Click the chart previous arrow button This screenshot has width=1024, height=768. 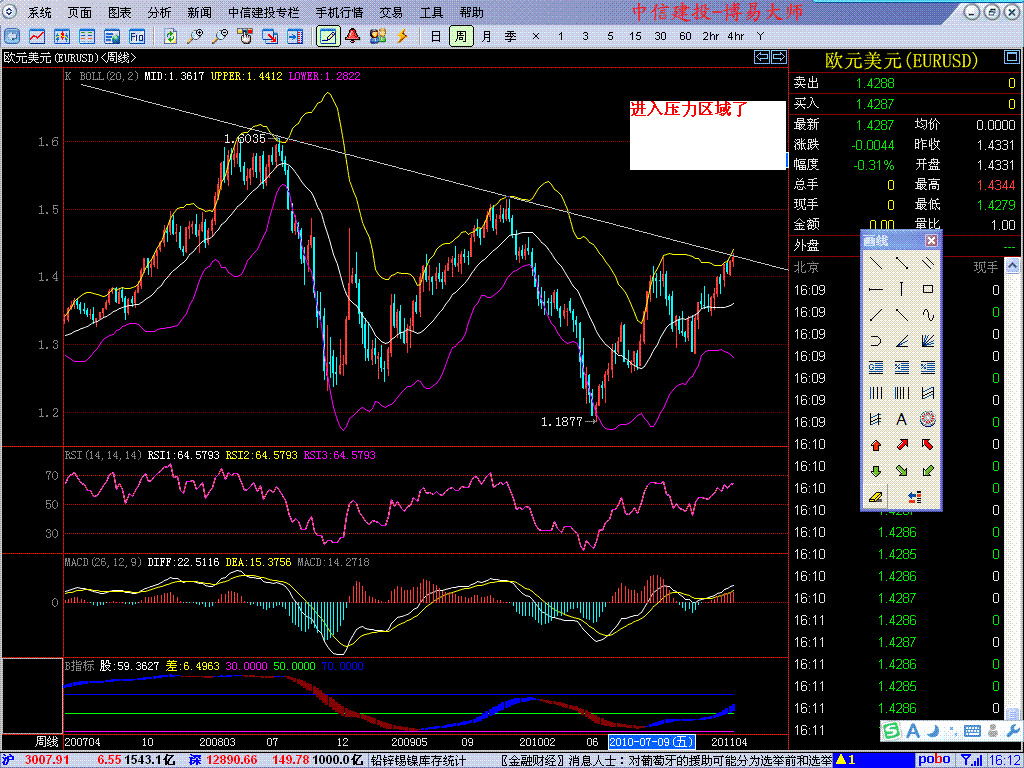pyautogui.click(x=761, y=57)
